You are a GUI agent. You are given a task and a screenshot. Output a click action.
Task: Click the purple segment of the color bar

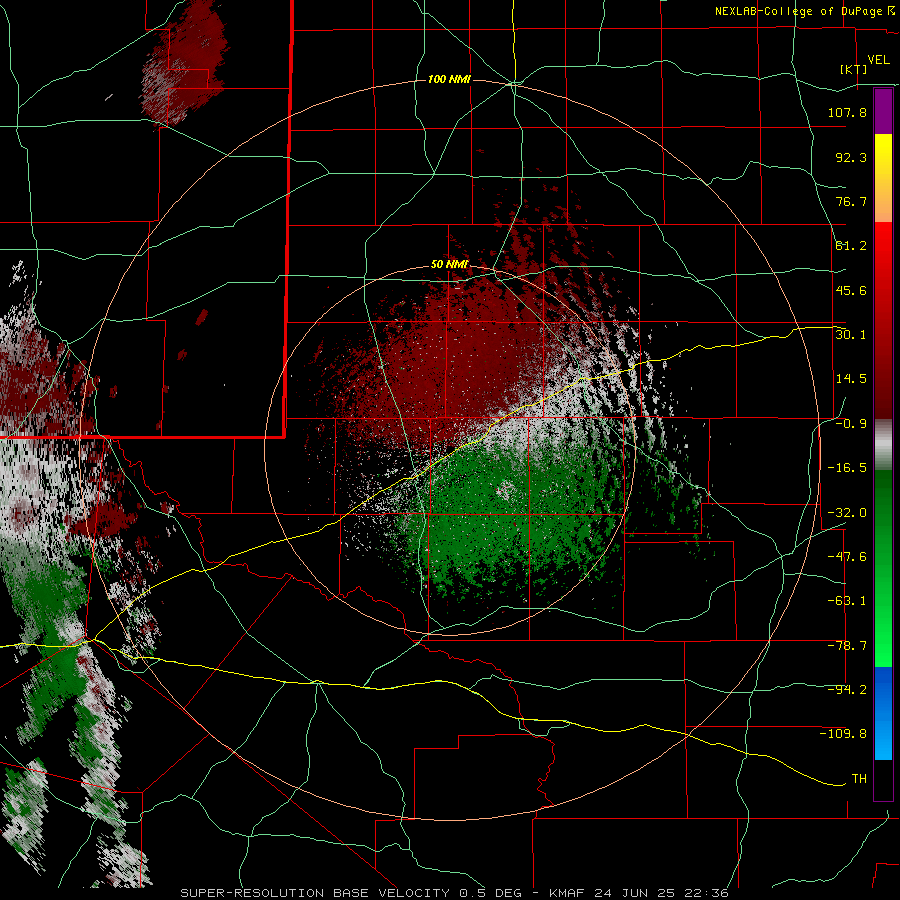pyautogui.click(x=883, y=111)
